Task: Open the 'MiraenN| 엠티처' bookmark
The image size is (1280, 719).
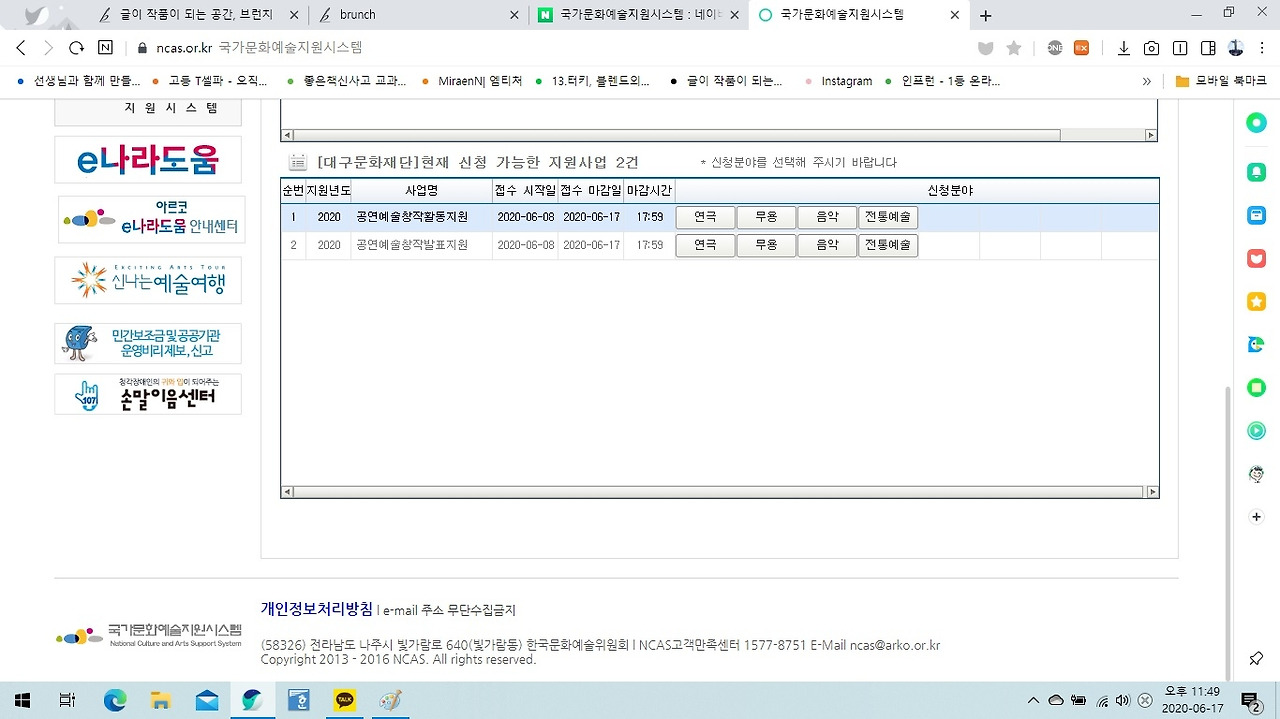Action: (x=471, y=81)
